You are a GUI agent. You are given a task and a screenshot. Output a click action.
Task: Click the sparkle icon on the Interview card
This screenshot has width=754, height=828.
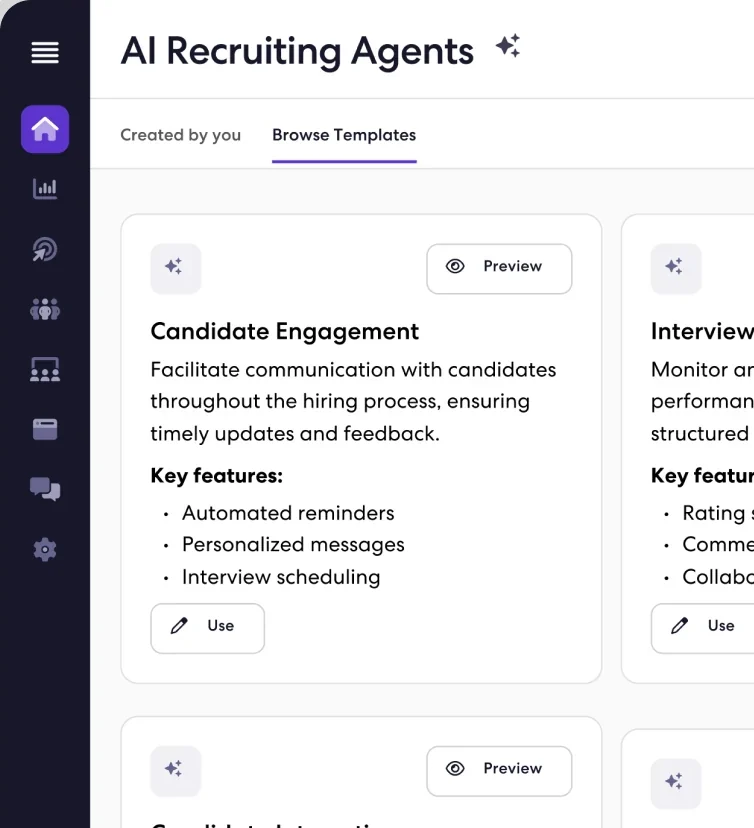(676, 269)
